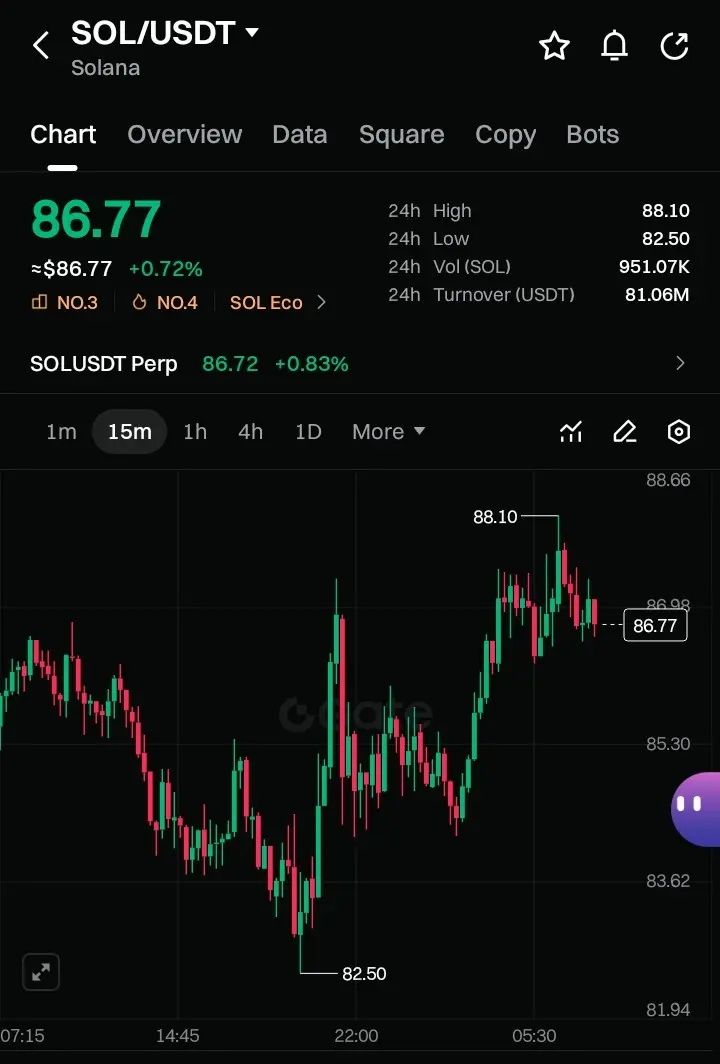720x1064 pixels.
Task: Tap the 82.50 chart low marker
Action: pyautogui.click(x=364, y=974)
